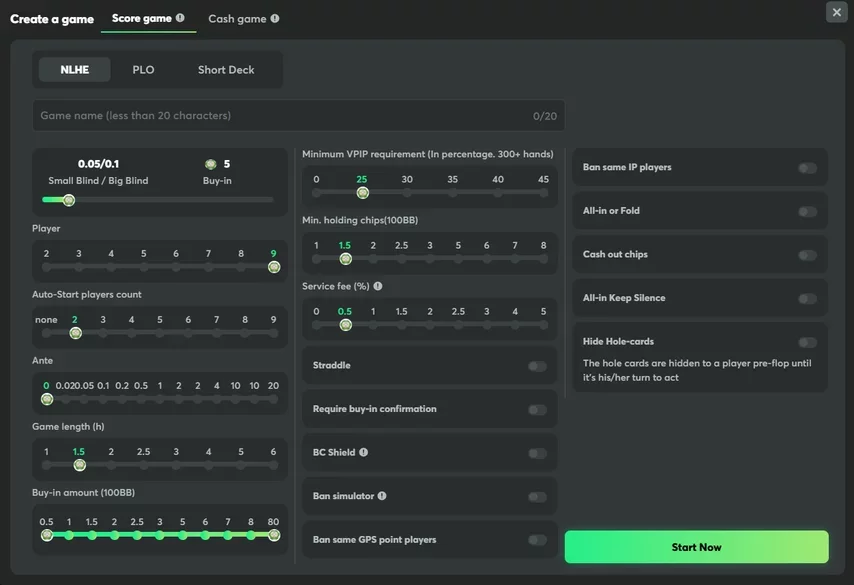Viewport: 854px width, 585px height.
Task: Turn on All-in or Fold switch
Action: pos(807,212)
